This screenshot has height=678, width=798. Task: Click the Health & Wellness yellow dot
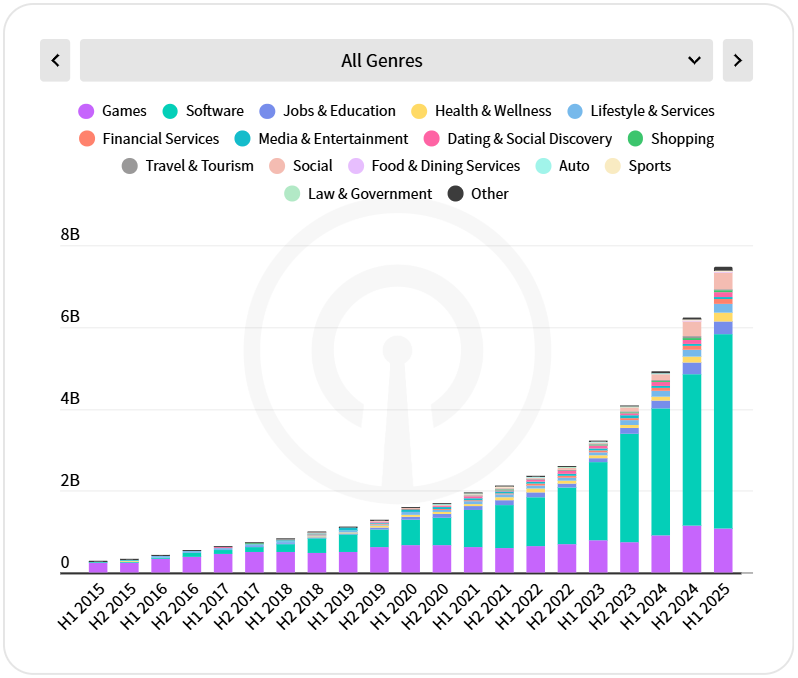[419, 111]
